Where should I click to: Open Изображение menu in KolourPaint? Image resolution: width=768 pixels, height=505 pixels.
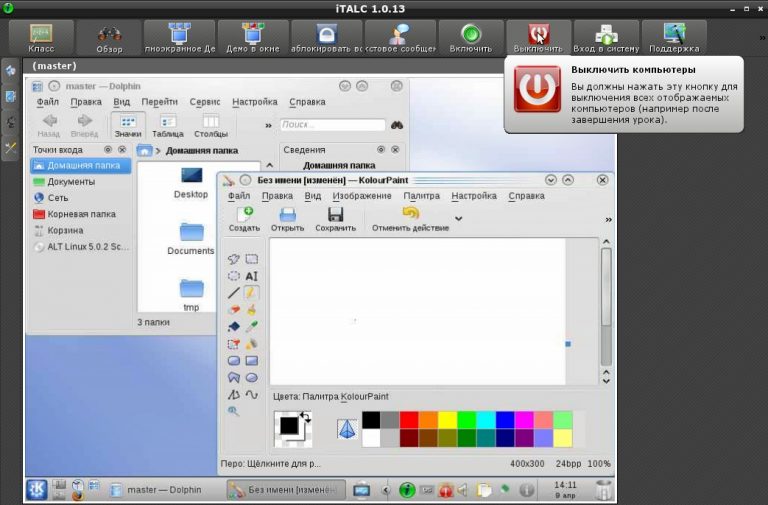pyautogui.click(x=362, y=196)
